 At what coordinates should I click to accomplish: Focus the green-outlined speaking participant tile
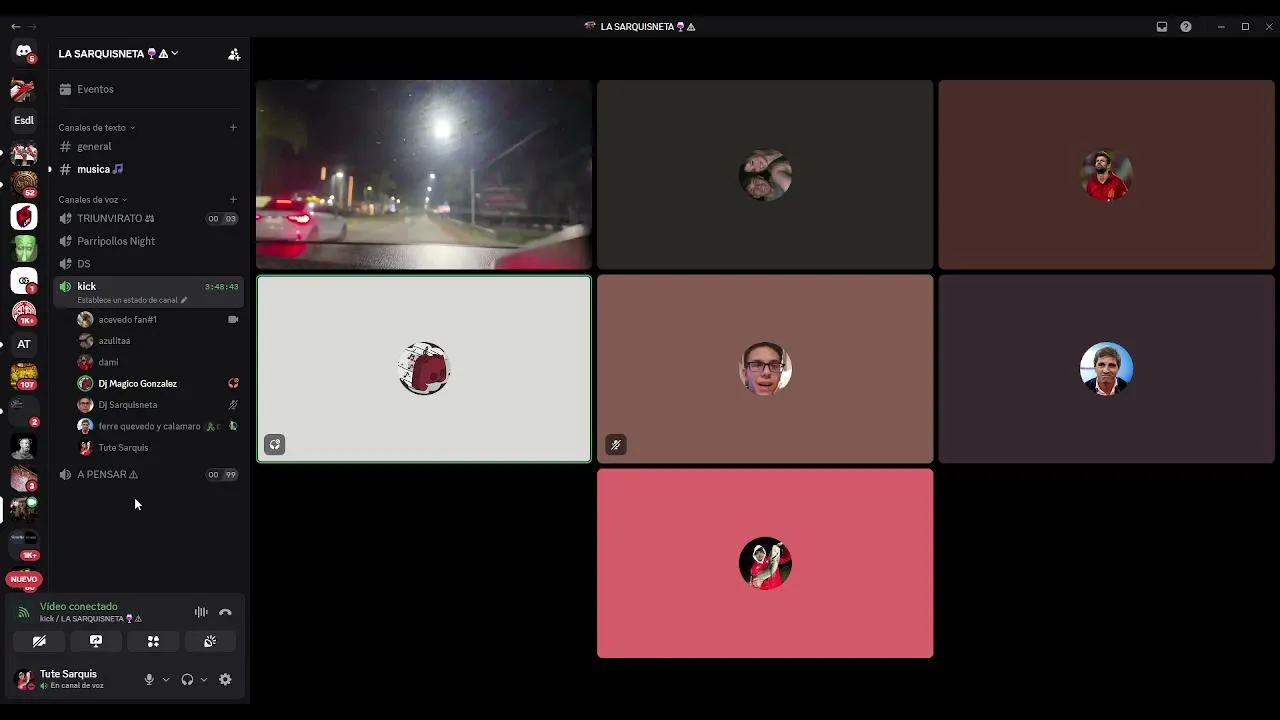(424, 369)
